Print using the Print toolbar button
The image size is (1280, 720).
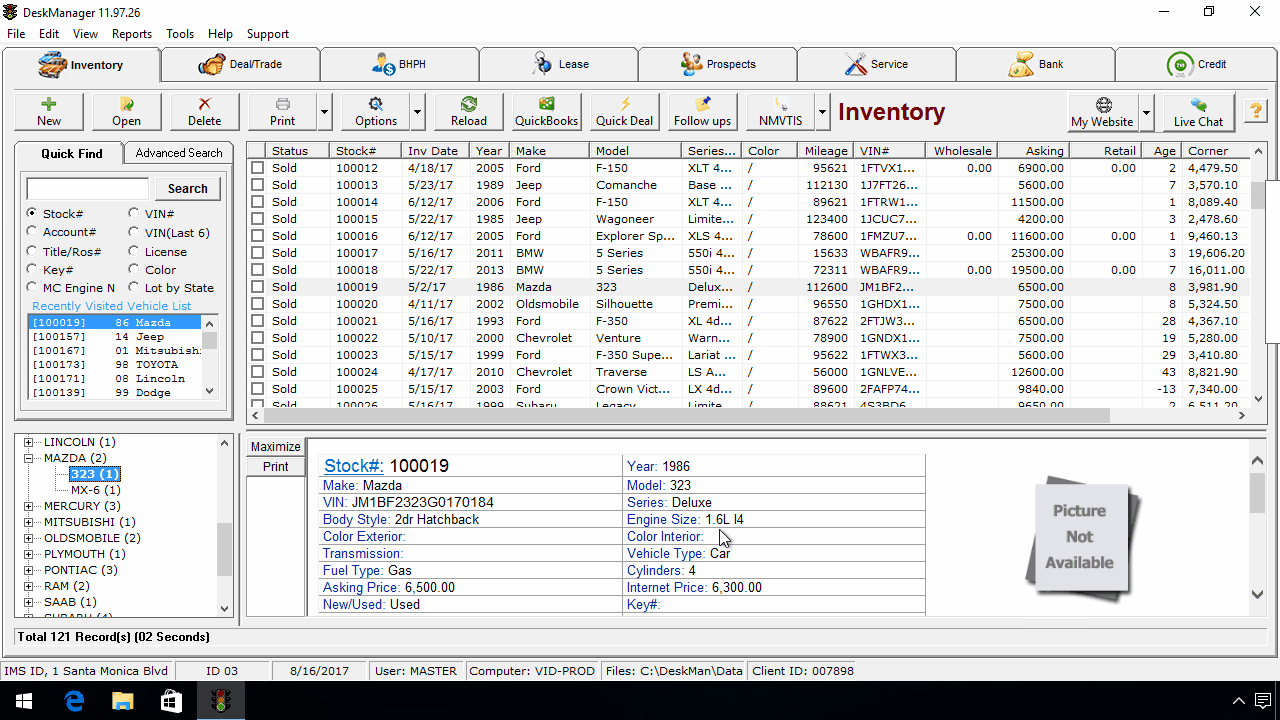tap(283, 111)
